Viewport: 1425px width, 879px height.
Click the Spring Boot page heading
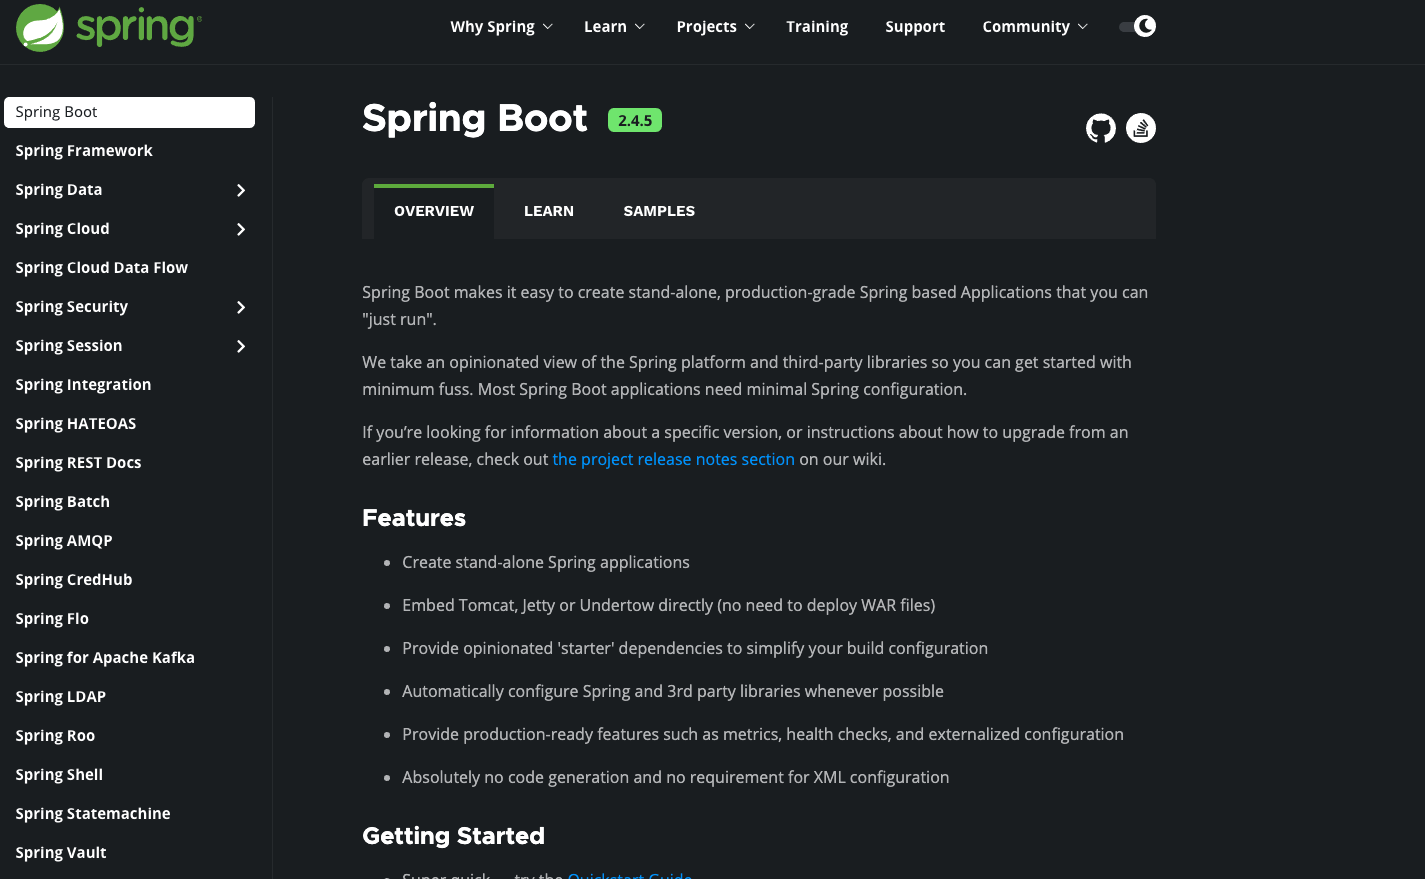point(475,118)
